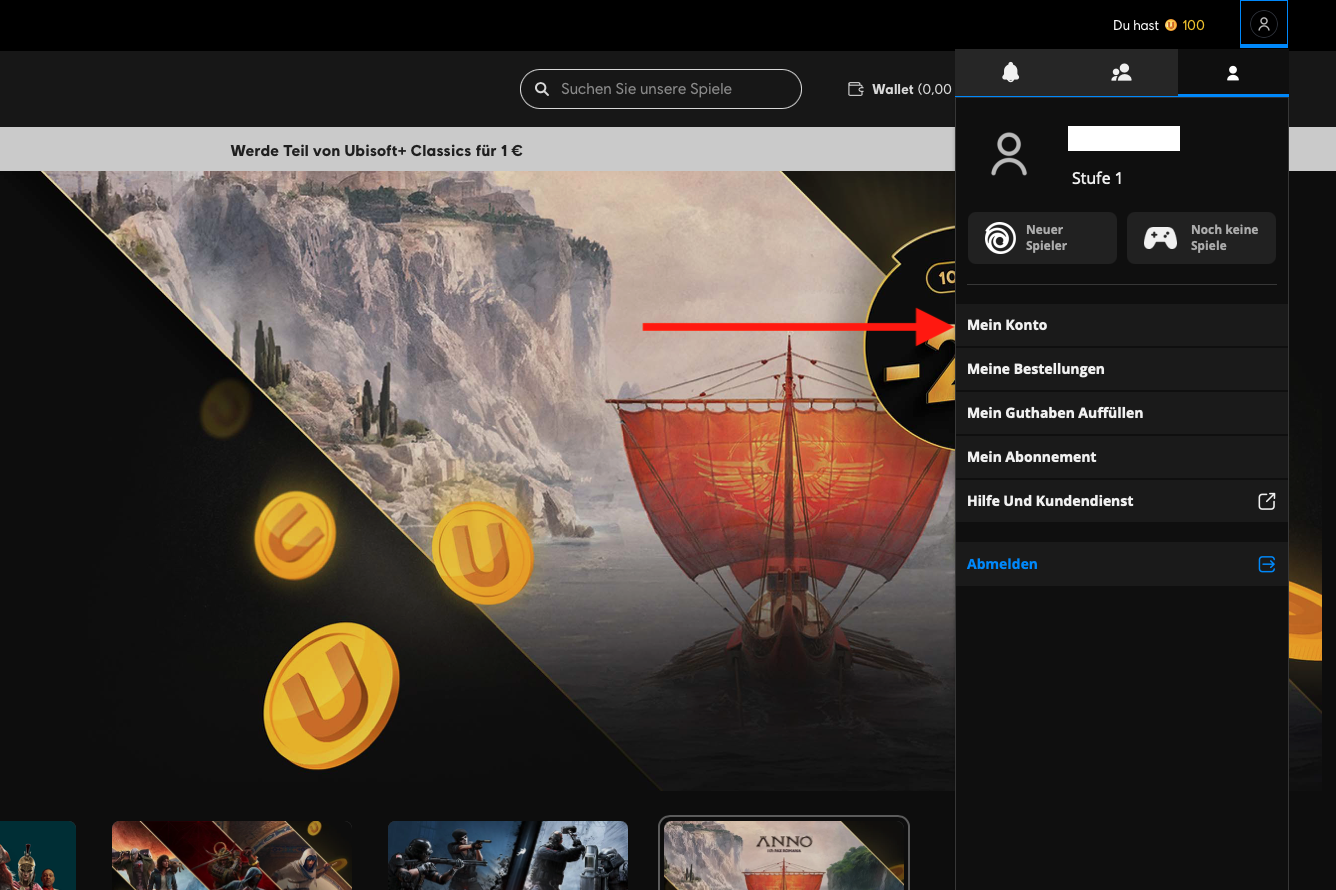Click Abmelden to log out
This screenshot has height=890, width=1336.
click(1122, 564)
